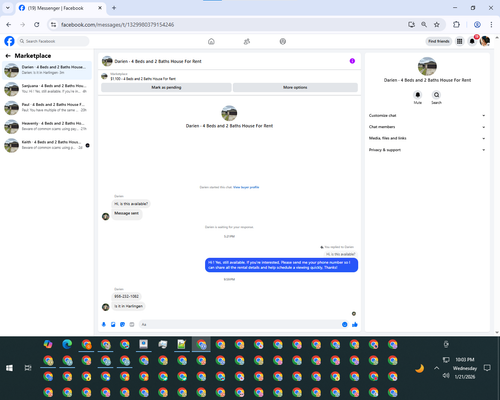The image size is (500, 400).
Task: Choose a sticker from the composer
Action: [x=122, y=324]
